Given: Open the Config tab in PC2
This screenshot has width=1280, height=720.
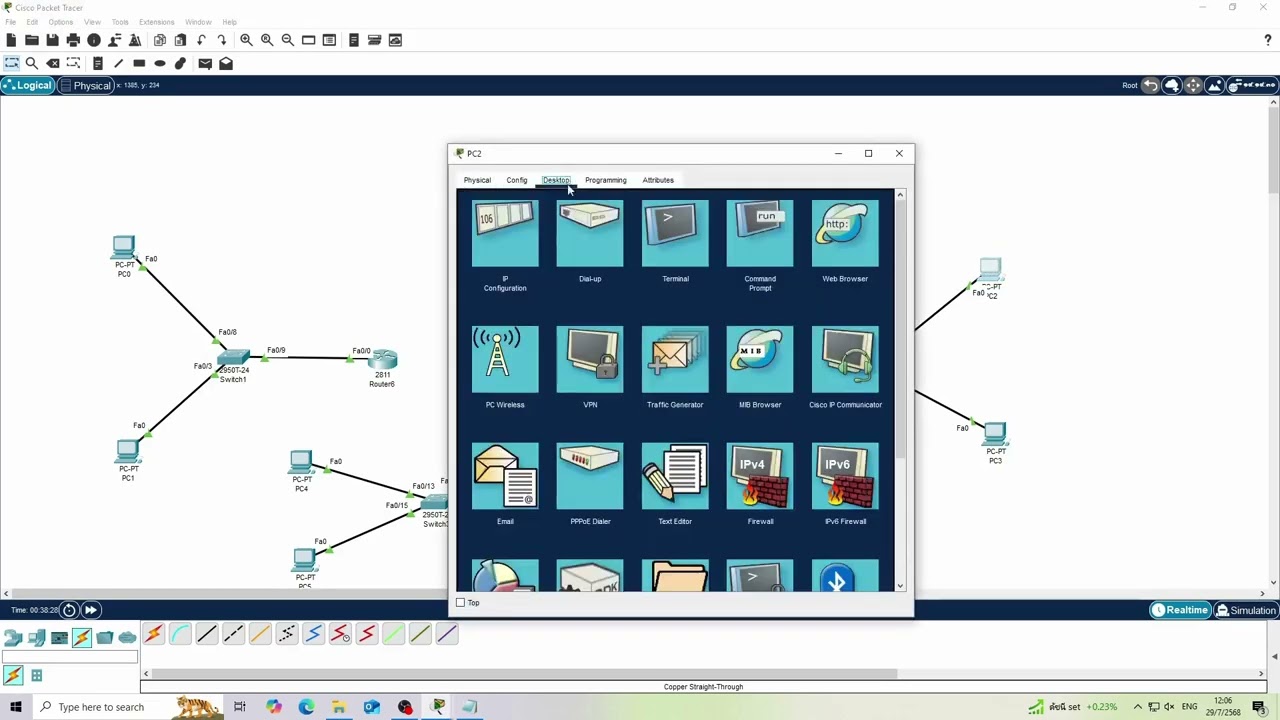Looking at the screenshot, I should (516, 180).
